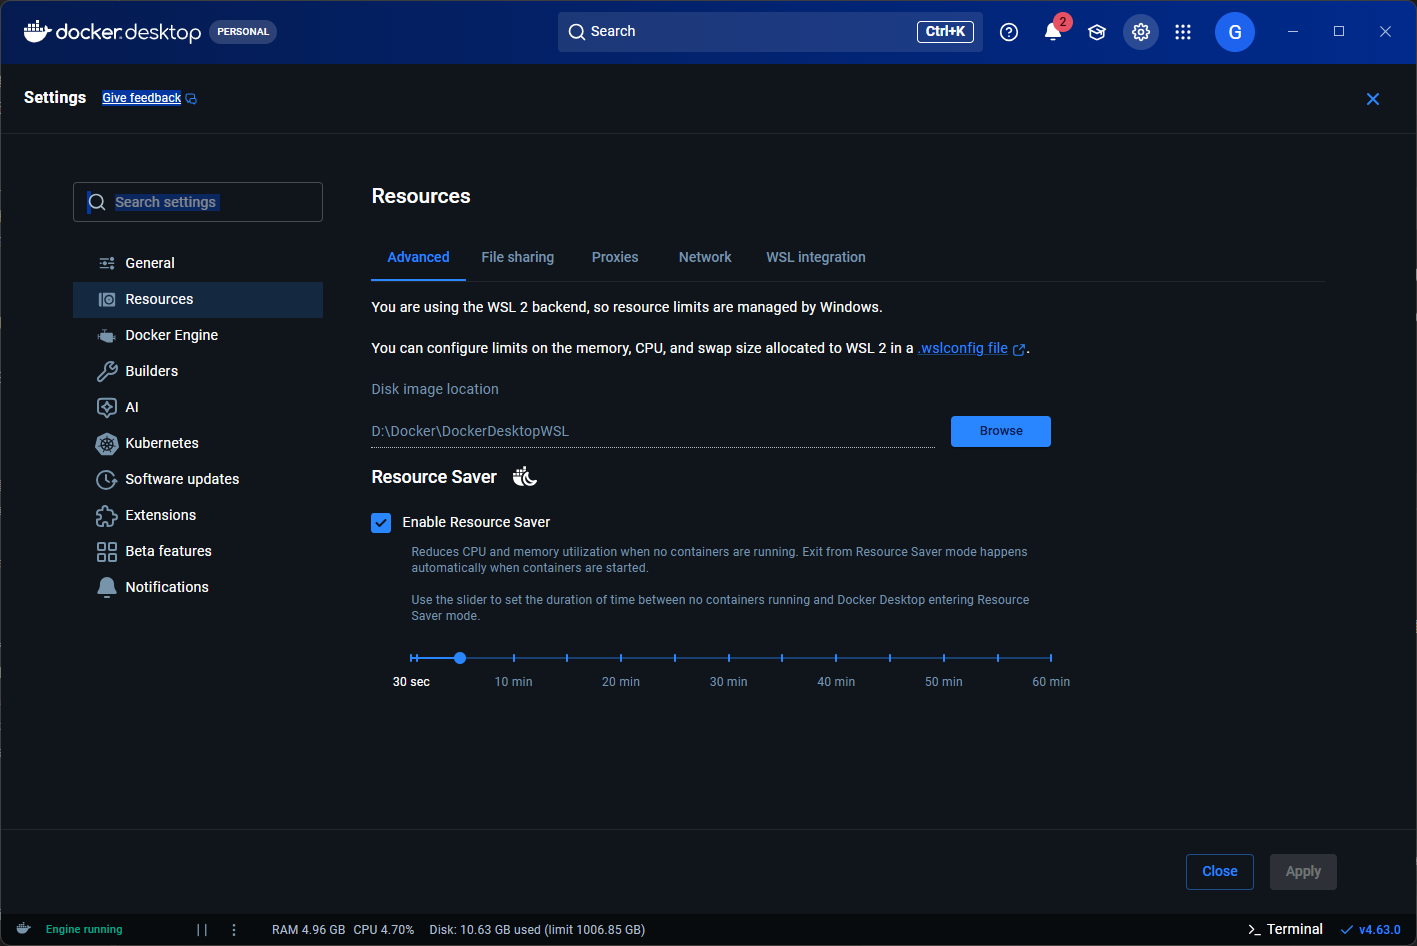Uncheck Enable Resource Saver checkbox
The width and height of the screenshot is (1417, 946).
pyautogui.click(x=381, y=523)
